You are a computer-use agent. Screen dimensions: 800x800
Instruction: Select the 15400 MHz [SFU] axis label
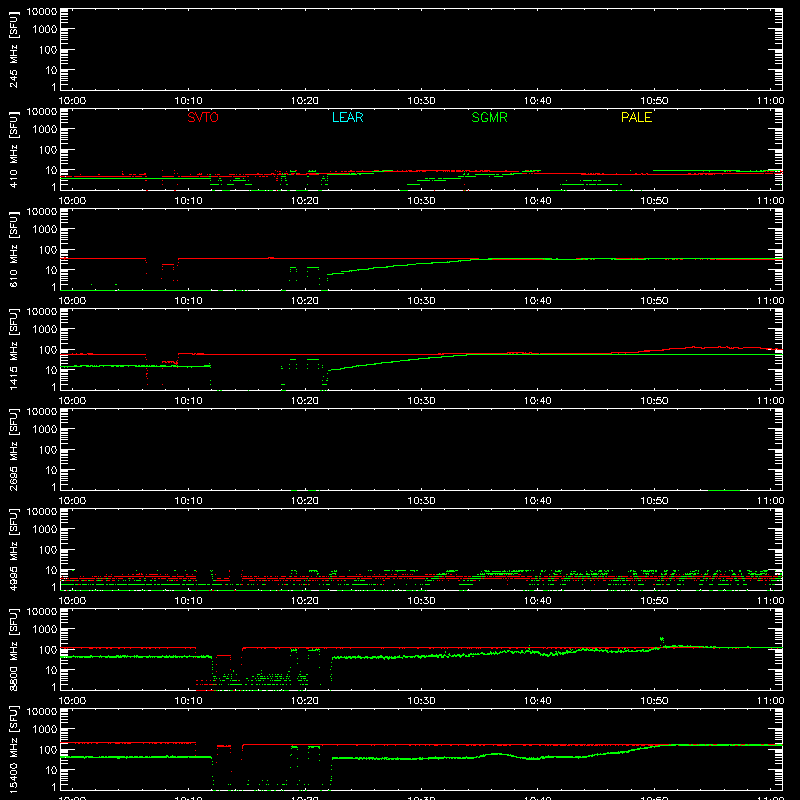13,749
